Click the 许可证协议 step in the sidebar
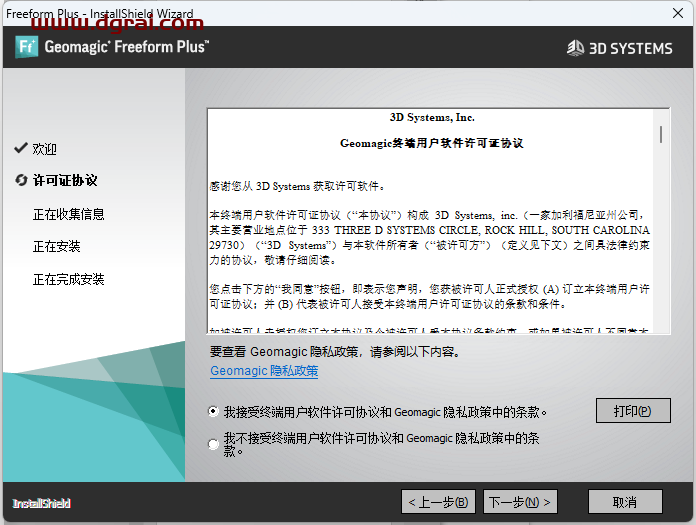 click(65, 180)
